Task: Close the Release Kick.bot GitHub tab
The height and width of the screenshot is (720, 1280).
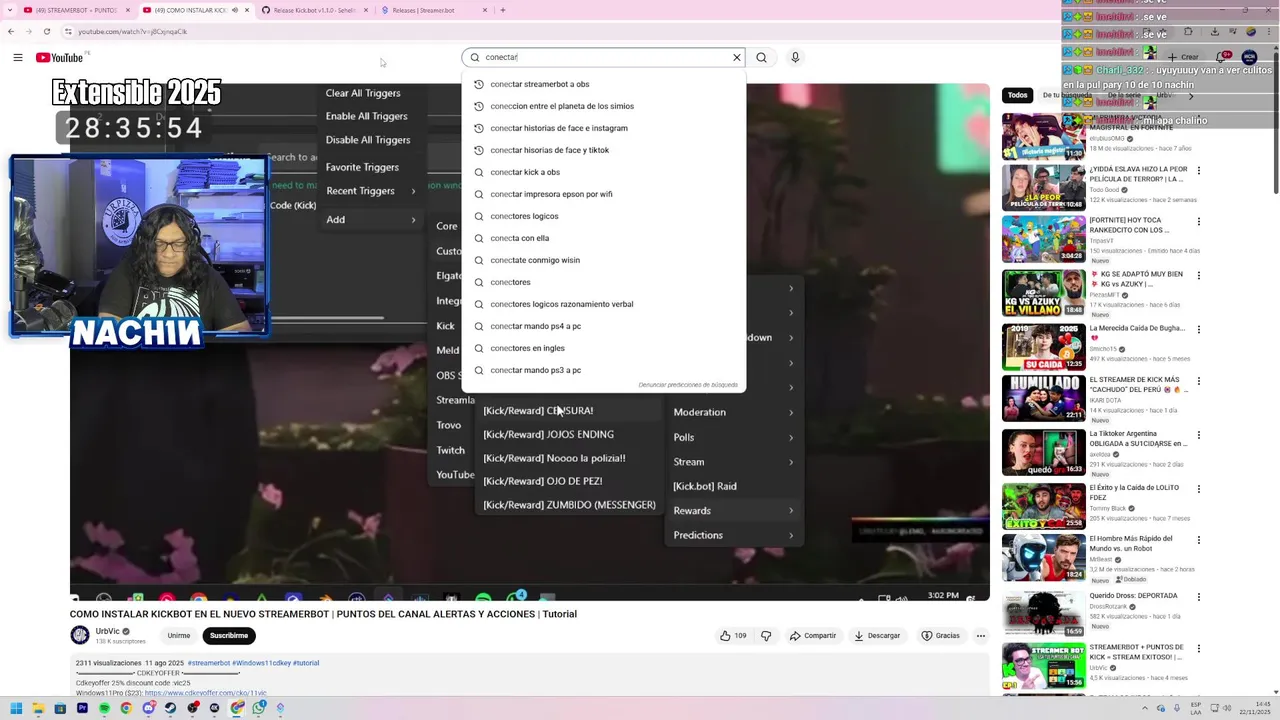Action: coord(366,10)
